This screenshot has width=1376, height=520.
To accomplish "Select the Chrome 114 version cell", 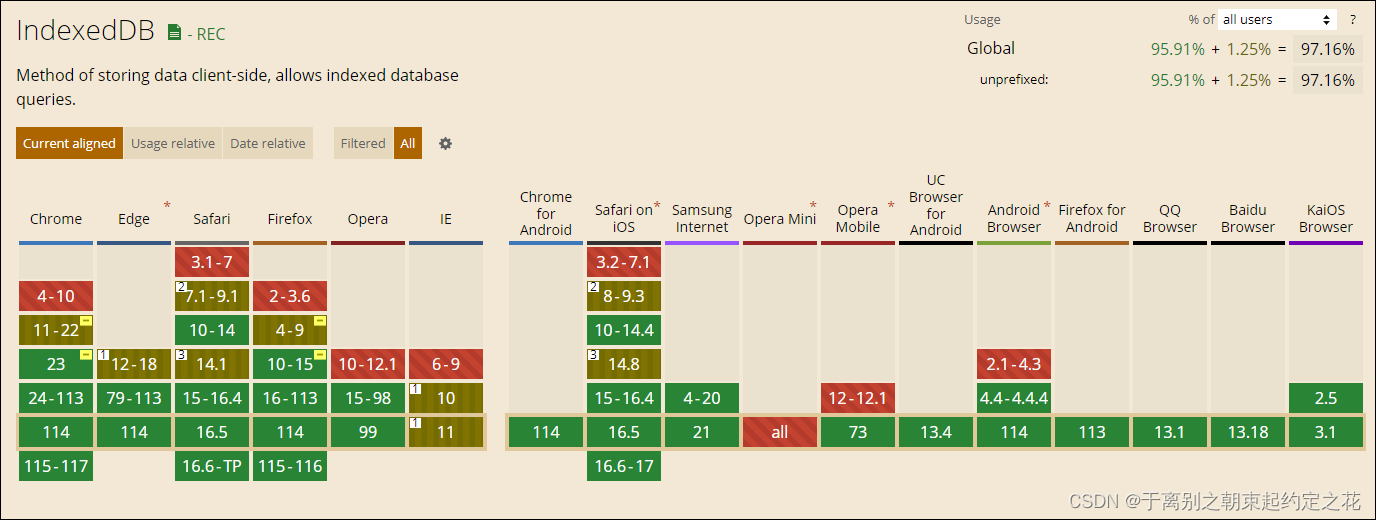I will (56, 432).
